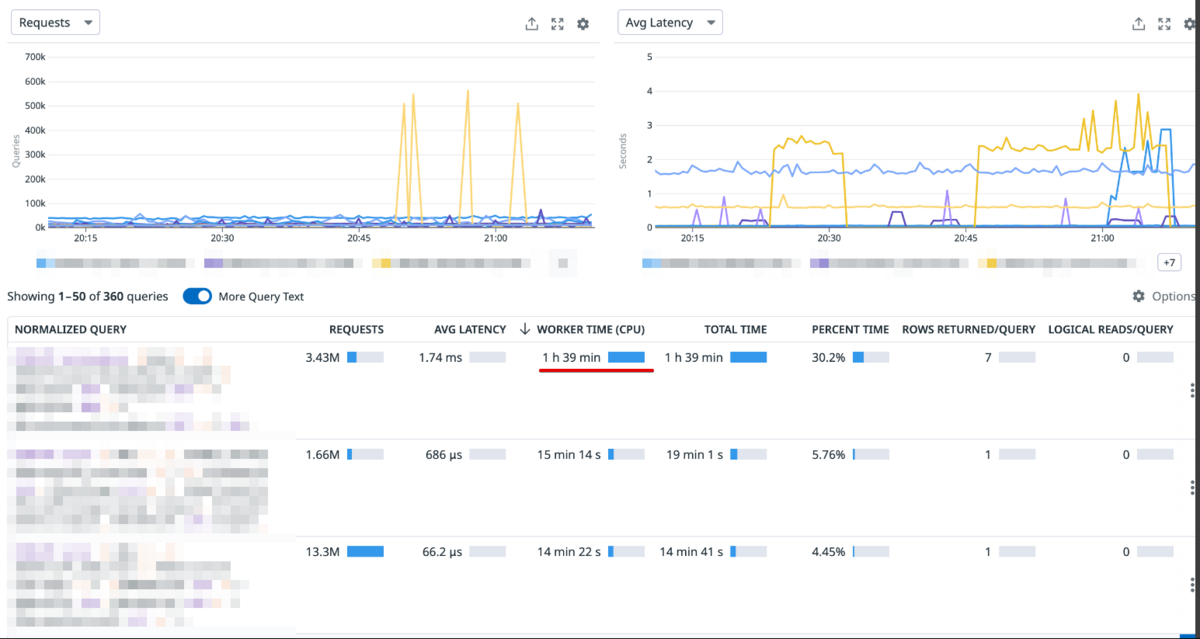
Task: Sort the table by Percent Time
Action: point(850,329)
